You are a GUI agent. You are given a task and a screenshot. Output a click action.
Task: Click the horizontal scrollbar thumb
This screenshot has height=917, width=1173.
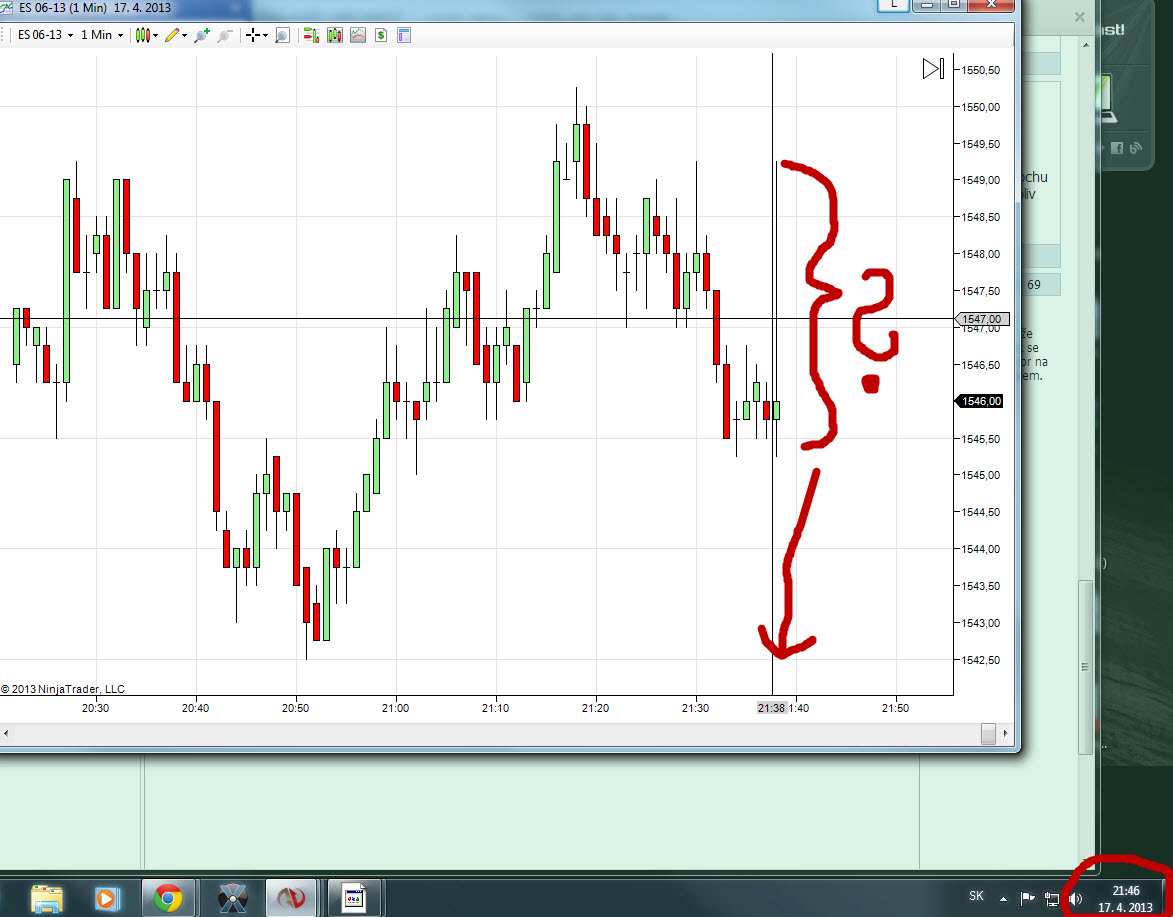click(988, 734)
